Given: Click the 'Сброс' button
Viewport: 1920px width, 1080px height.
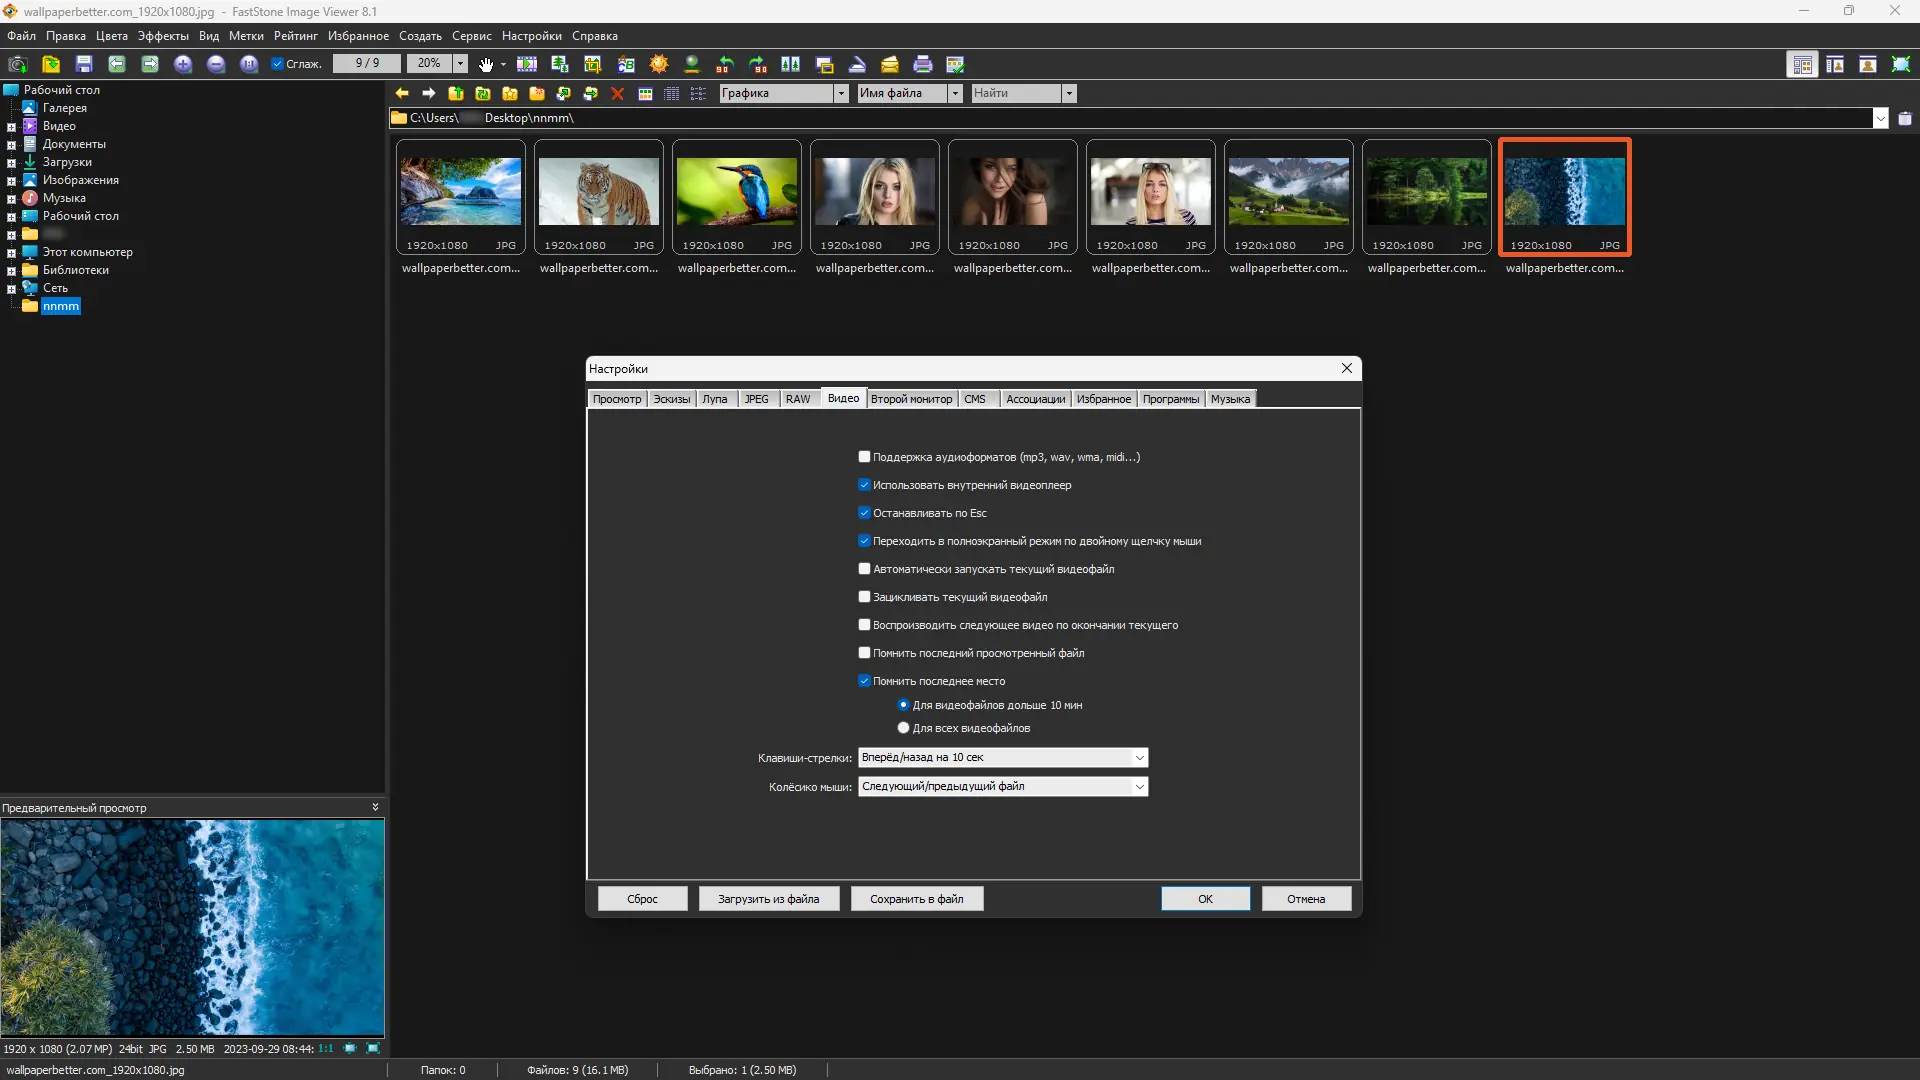Looking at the screenshot, I should click(x=642, y=899).
